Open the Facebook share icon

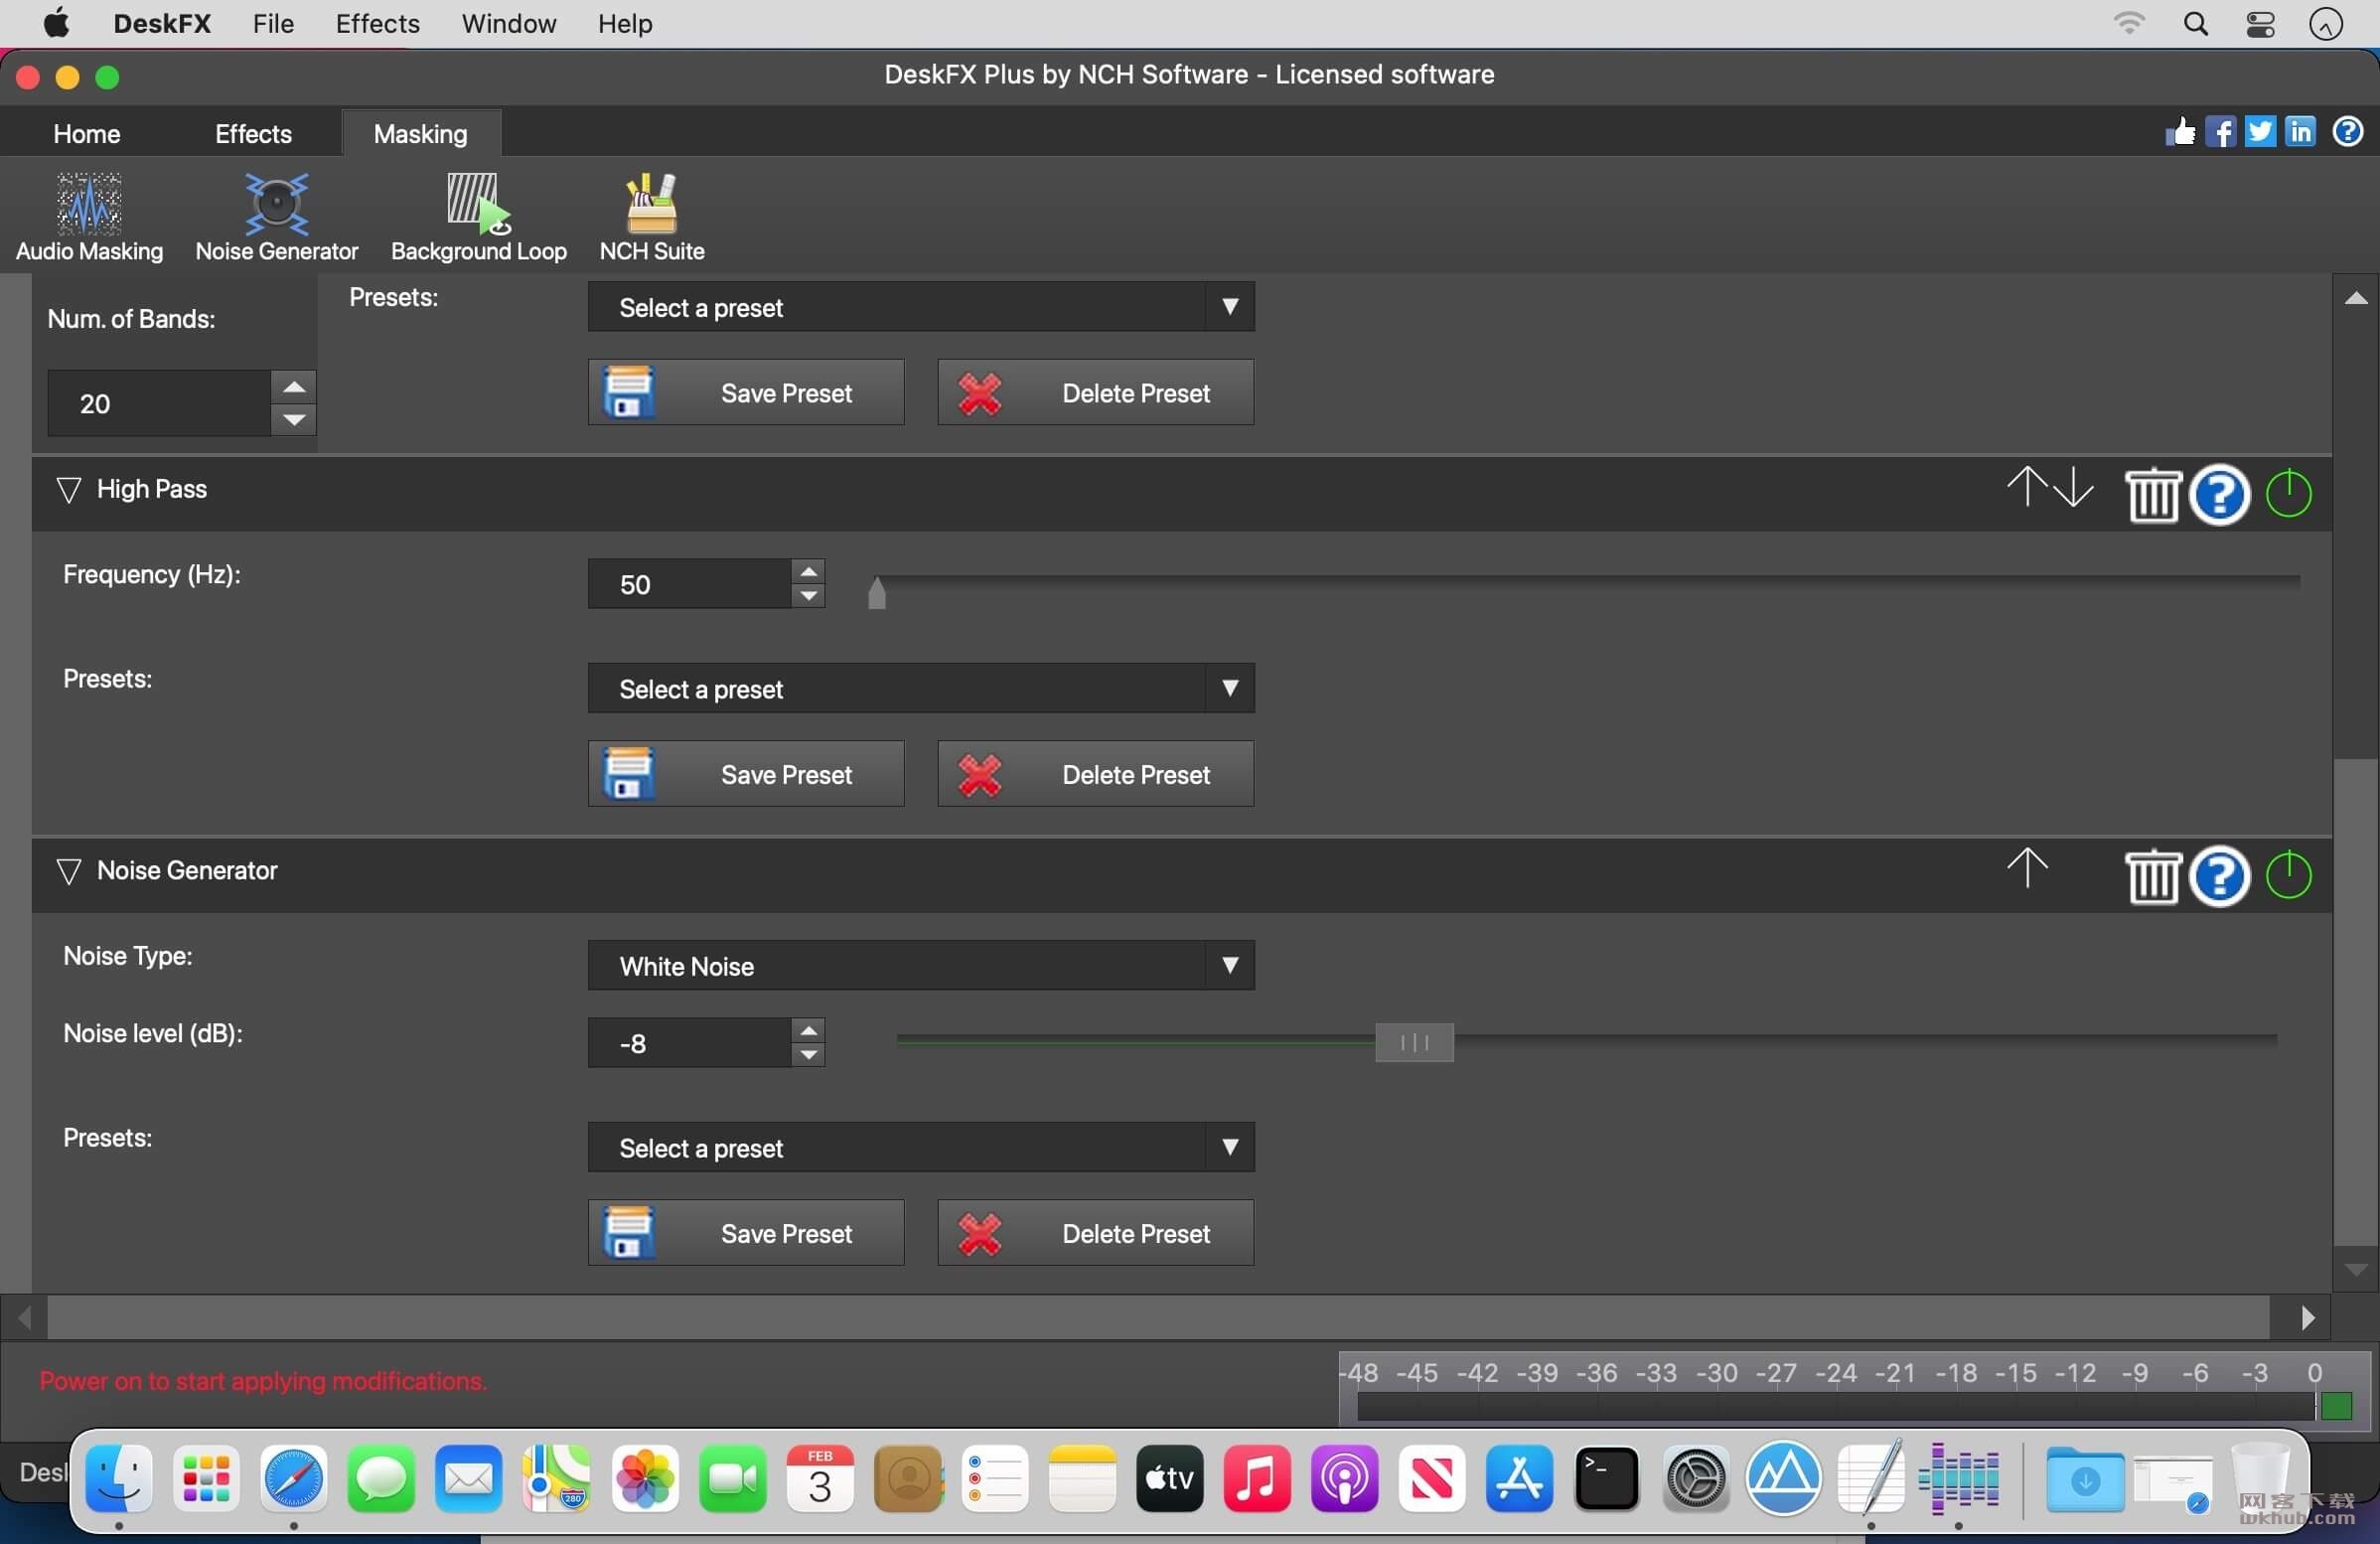tap(2220, 132)
